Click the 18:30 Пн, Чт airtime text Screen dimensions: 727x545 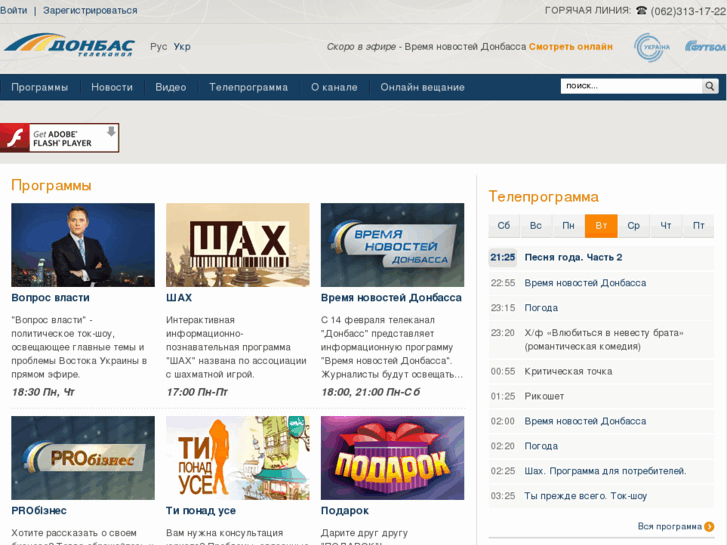[x=43, y=392]
